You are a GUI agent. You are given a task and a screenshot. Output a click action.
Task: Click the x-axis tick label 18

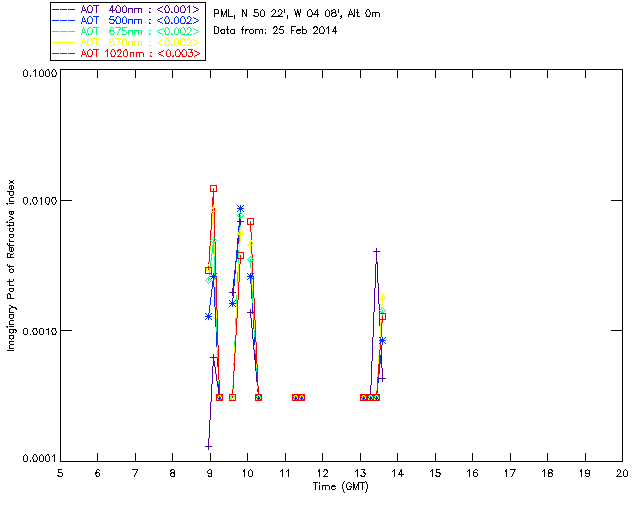pos(548,473)
